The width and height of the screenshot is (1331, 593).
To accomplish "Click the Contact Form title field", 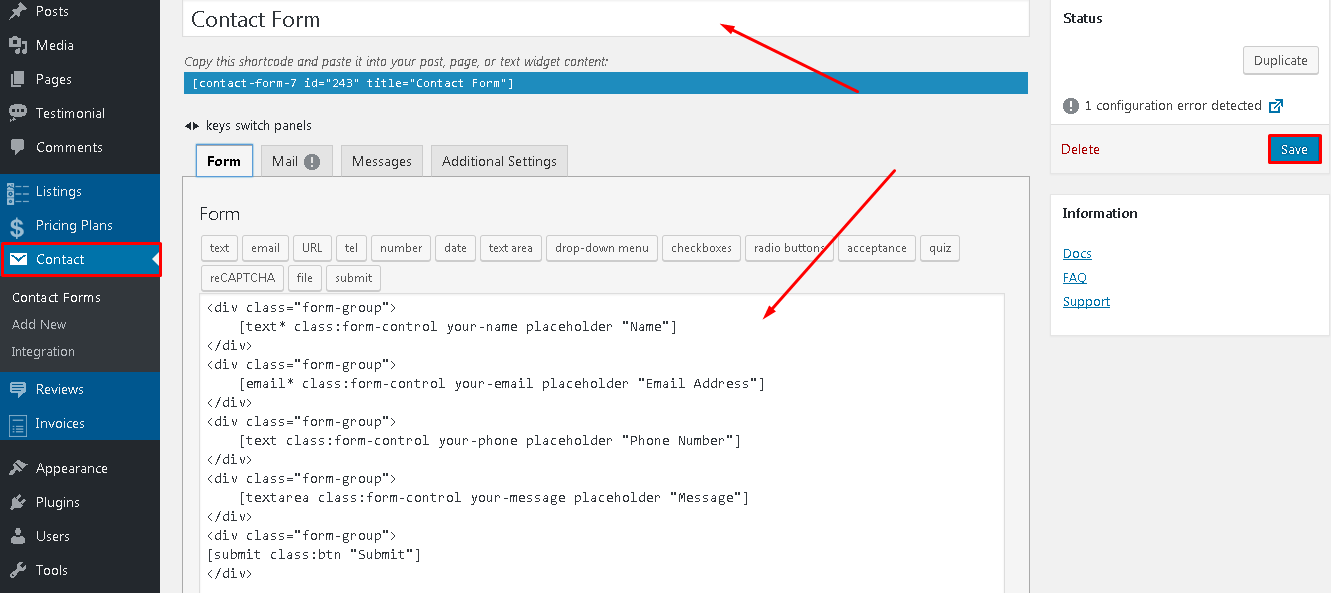I will click(605, 19).
